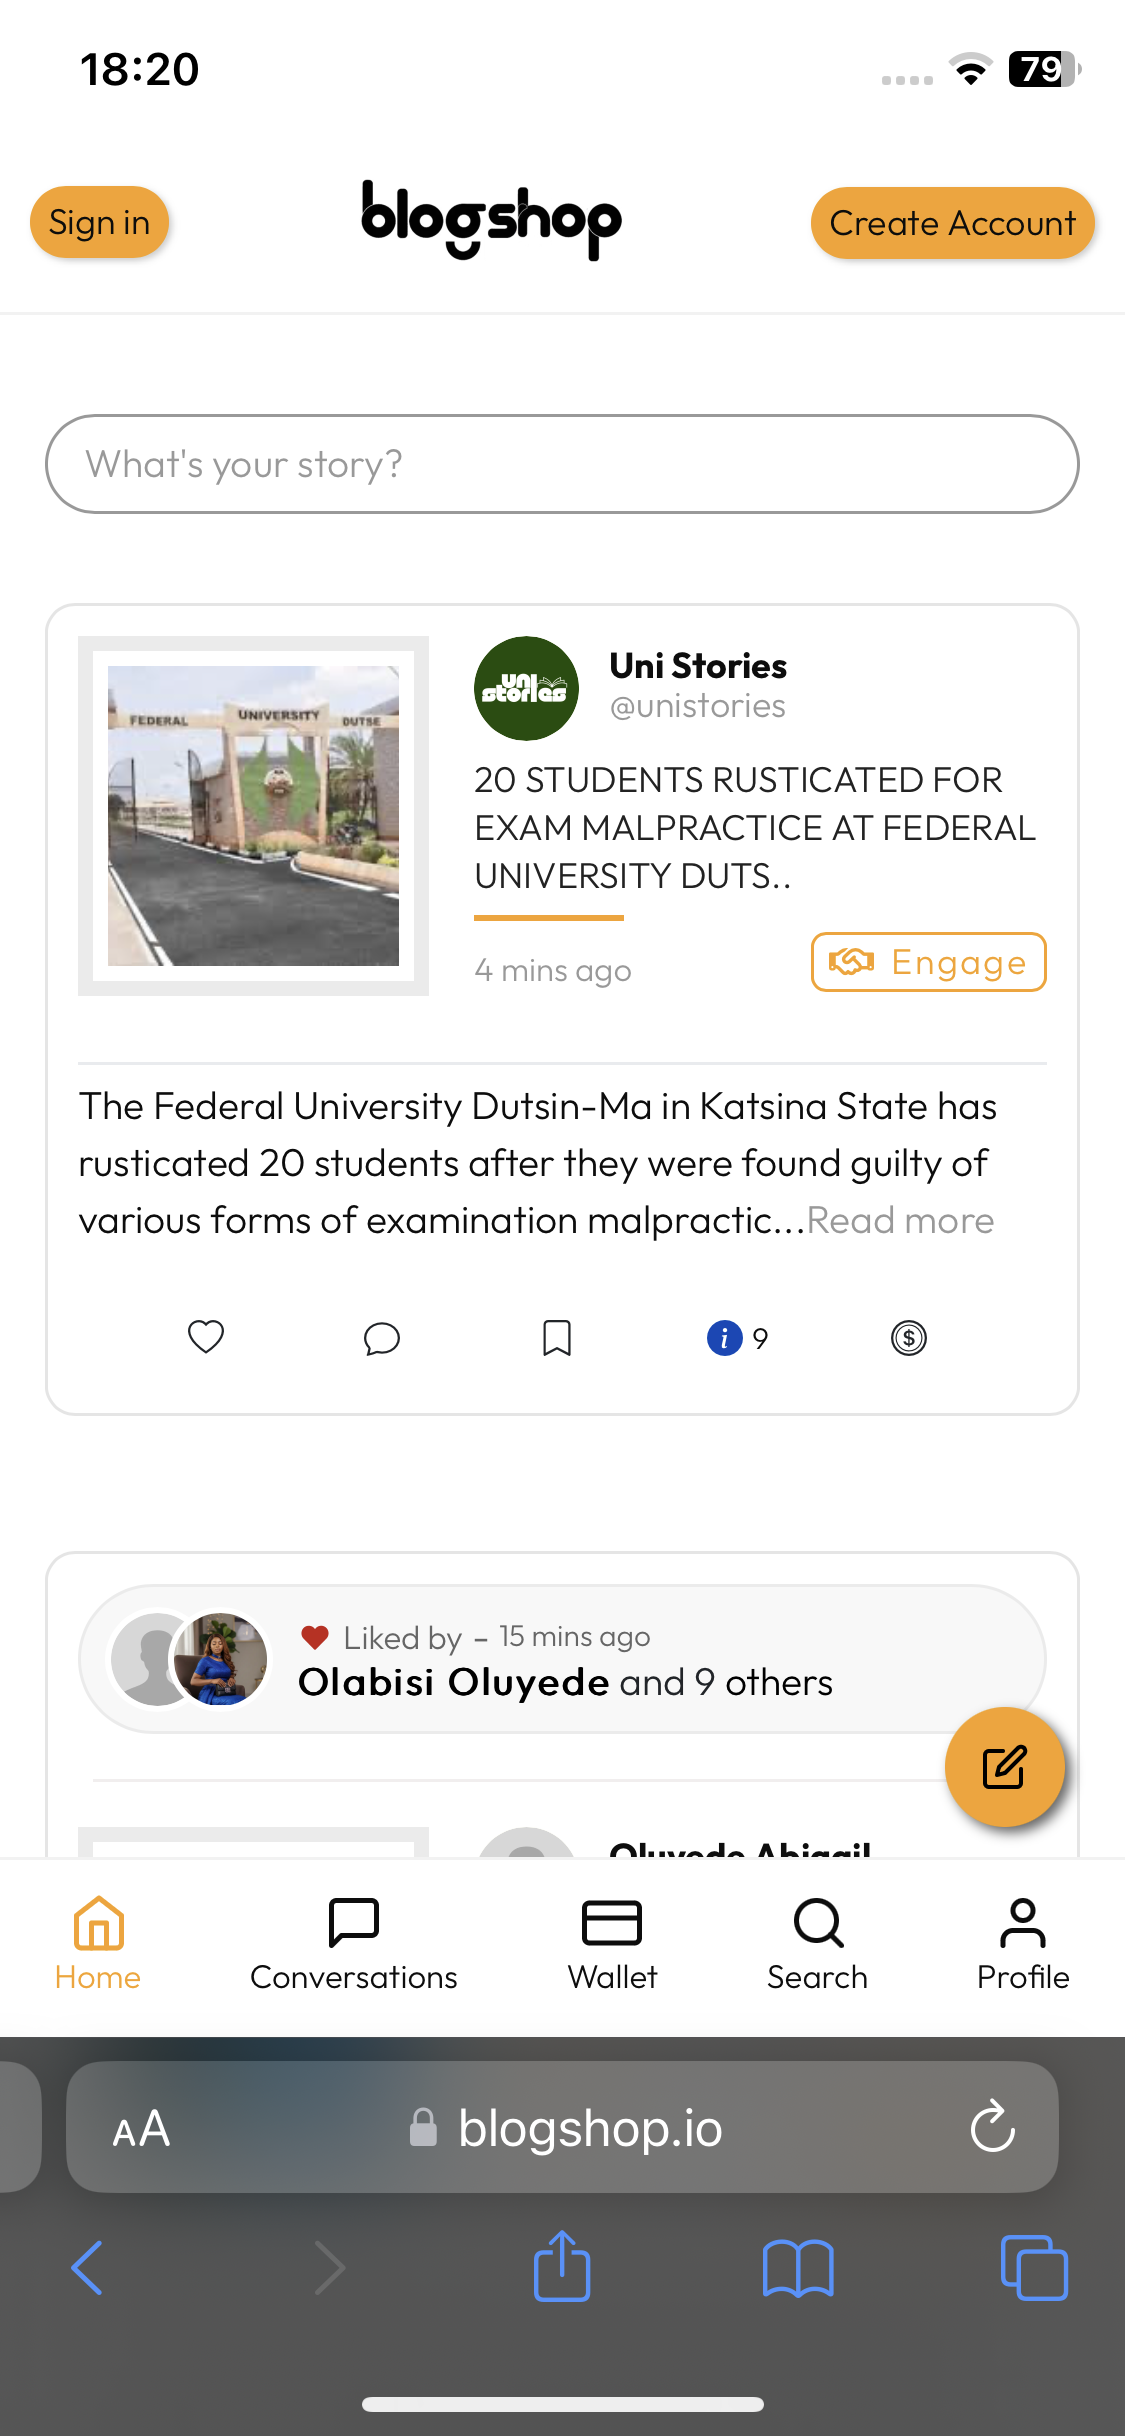The image size is (1125, 2436).
Task: Open comments on the Uni Stories post
Action: [382, 1338]
